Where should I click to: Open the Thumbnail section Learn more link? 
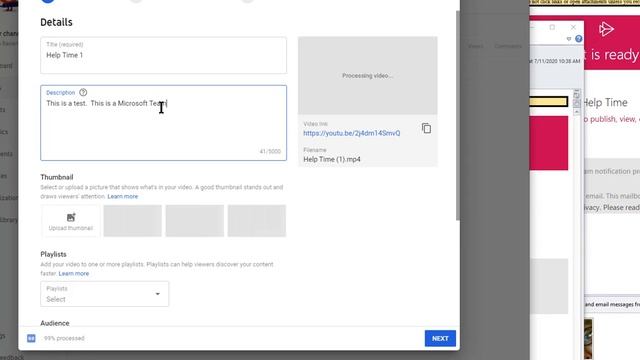pos(122,196)
